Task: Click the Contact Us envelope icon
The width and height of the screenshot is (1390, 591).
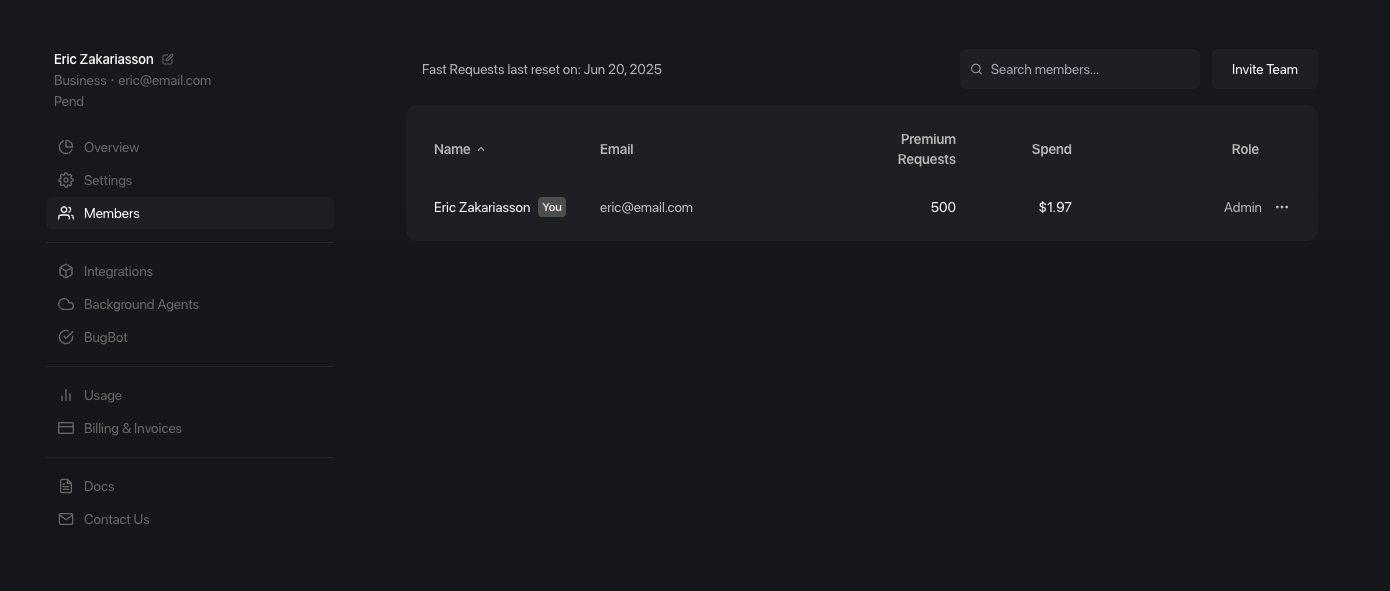Action: [66, 519]
